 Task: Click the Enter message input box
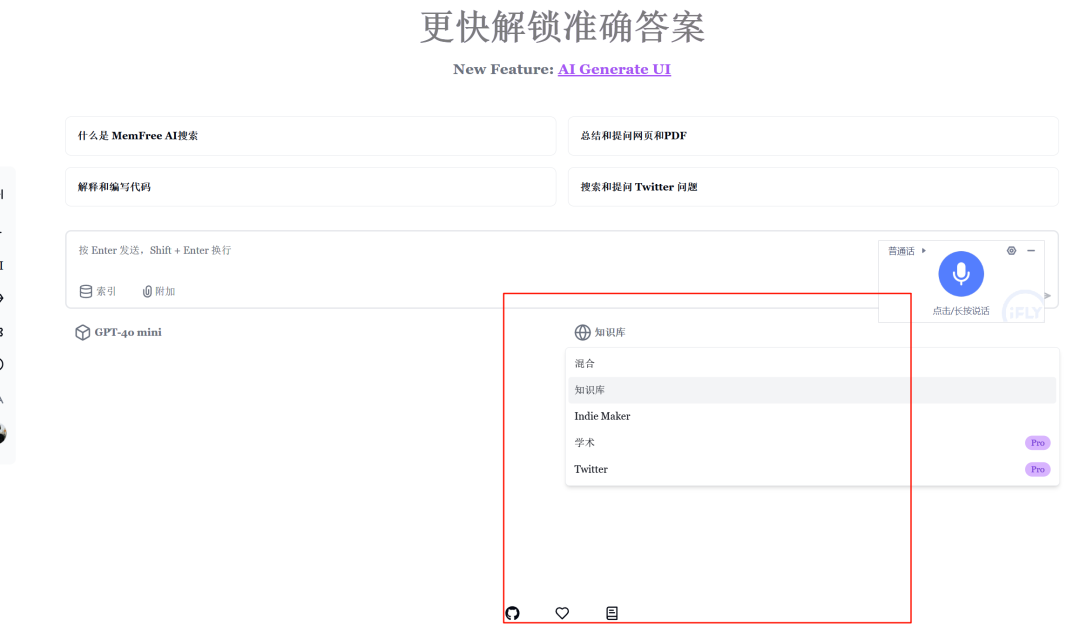pyautogui.click(x=400, y=250)
